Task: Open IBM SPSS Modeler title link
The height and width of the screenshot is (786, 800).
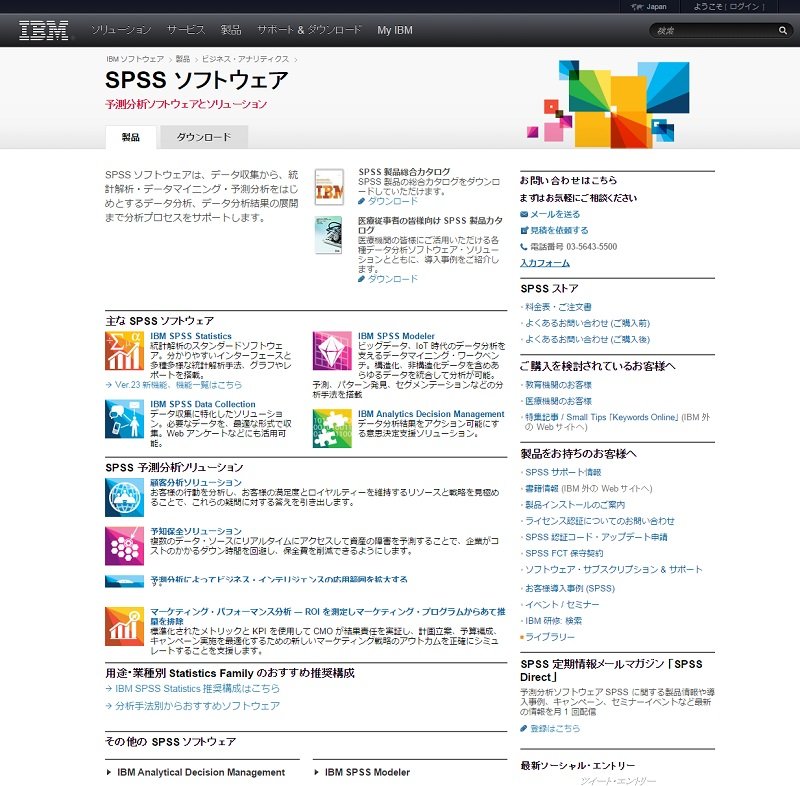Action: coord(396,336)
